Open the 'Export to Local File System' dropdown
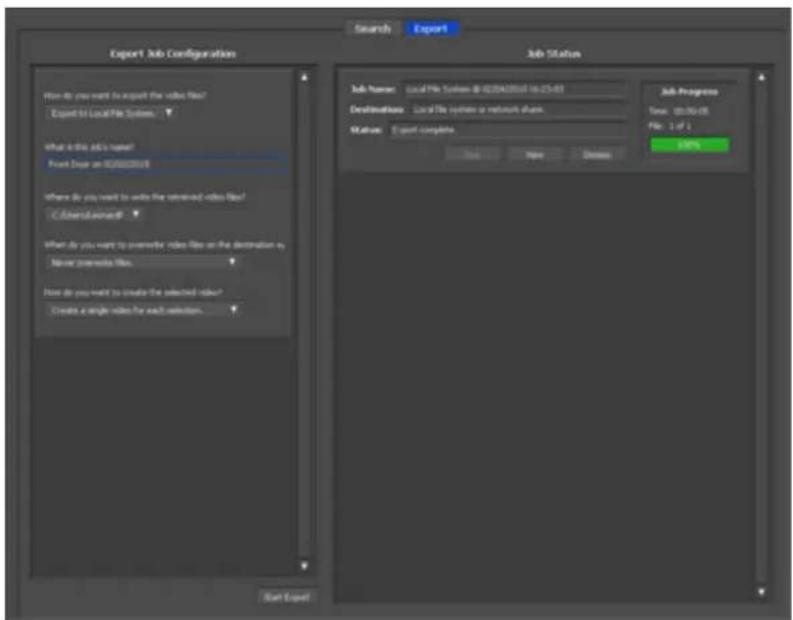The image size is (793, 620). click(x=111, y=113)
